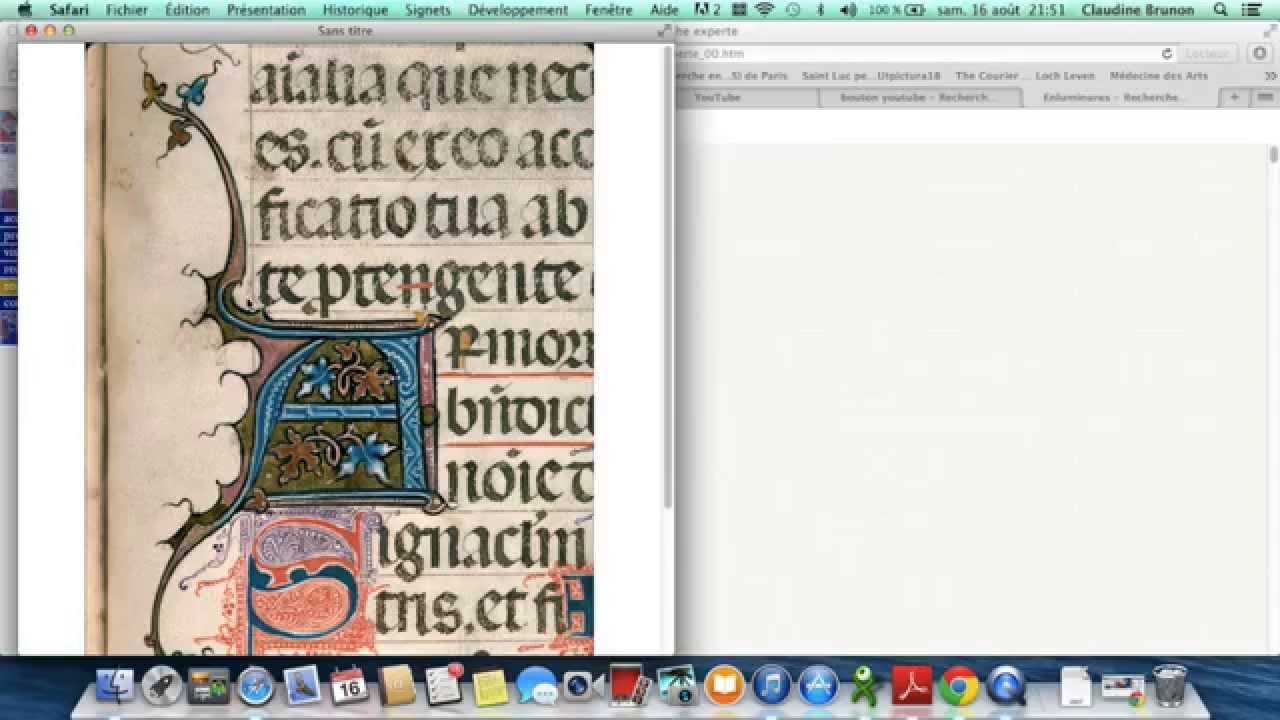Open the white document stack in Dock
The height and width of the screenshot is (720, 1280).
point(1075,686)
